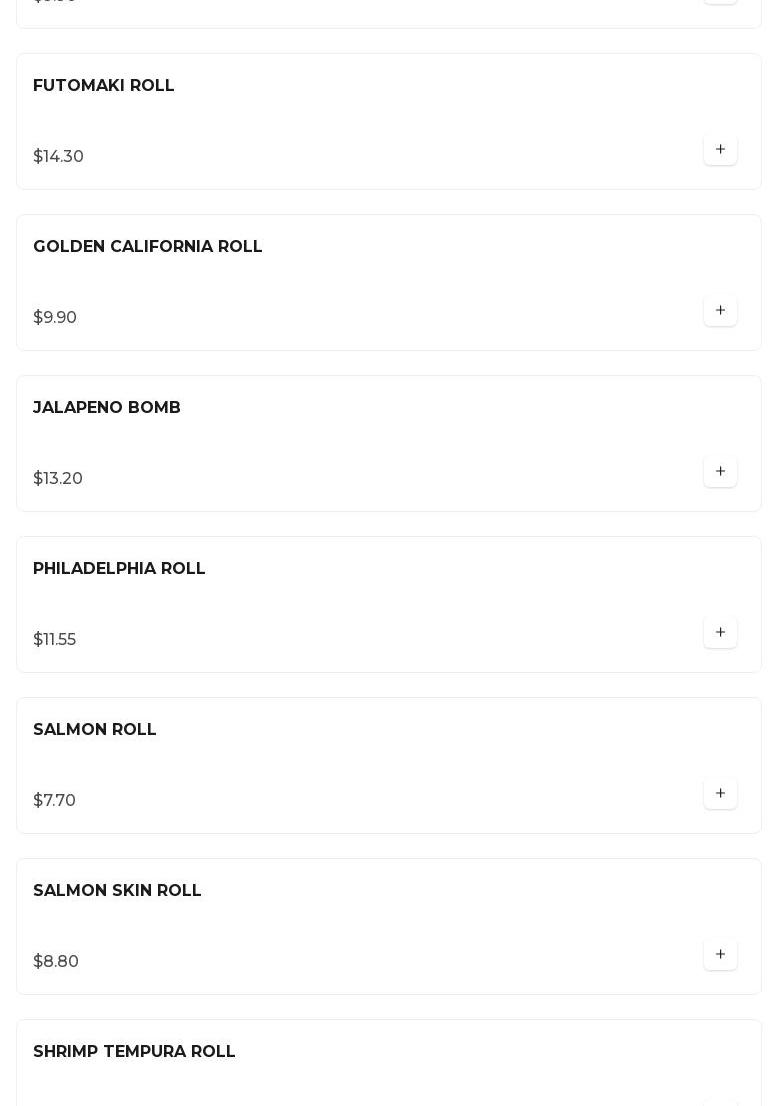
Task: Click the $14.30 price label
Action: (59, 157)
